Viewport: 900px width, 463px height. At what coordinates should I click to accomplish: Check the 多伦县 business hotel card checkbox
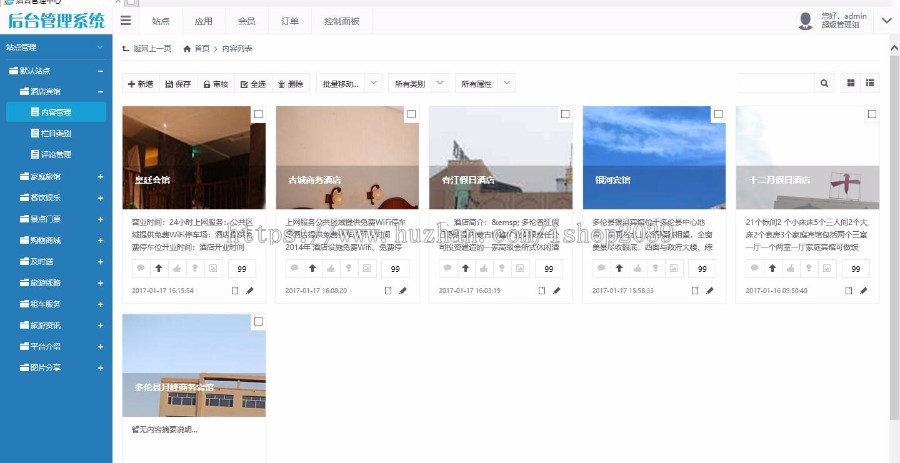(258, 321)
